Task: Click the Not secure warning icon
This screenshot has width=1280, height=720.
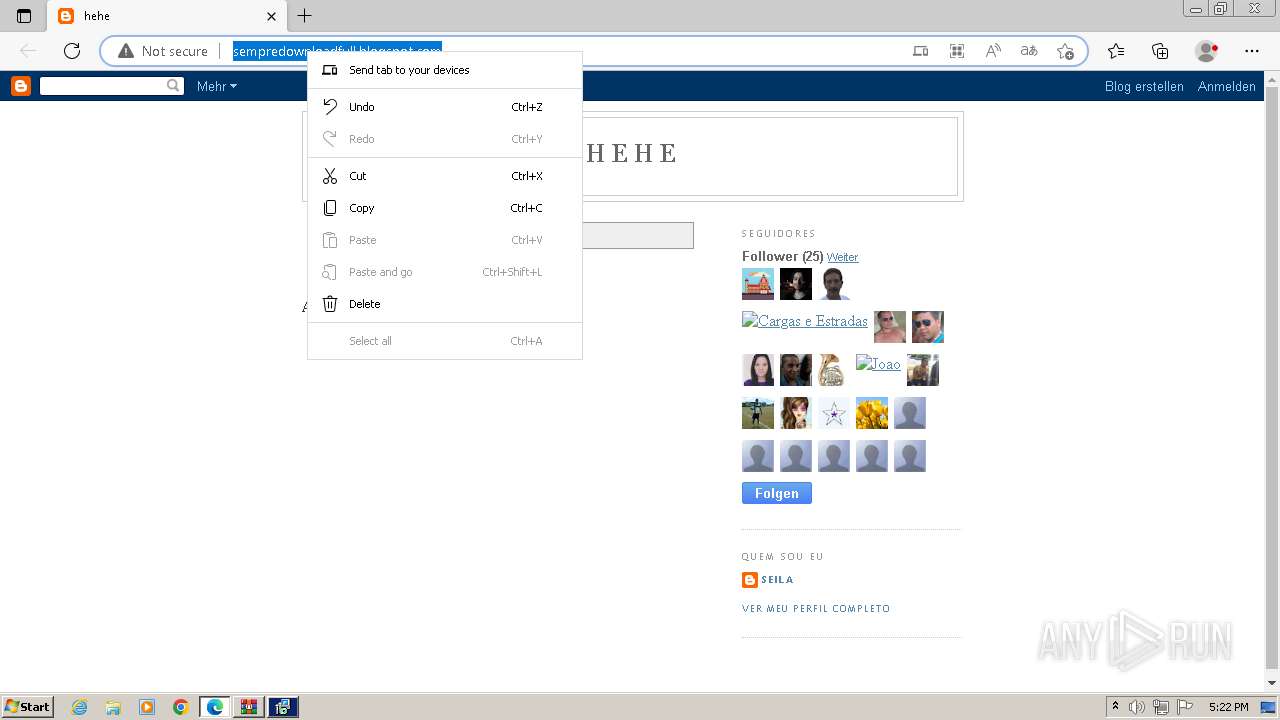Action: 126,51
